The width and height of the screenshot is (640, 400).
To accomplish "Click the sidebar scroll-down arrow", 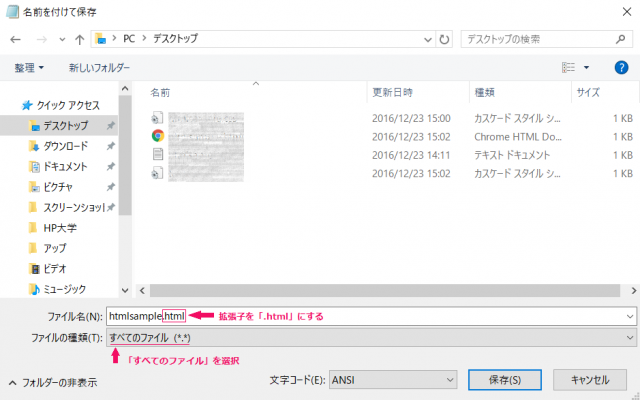I will [125, 291].
